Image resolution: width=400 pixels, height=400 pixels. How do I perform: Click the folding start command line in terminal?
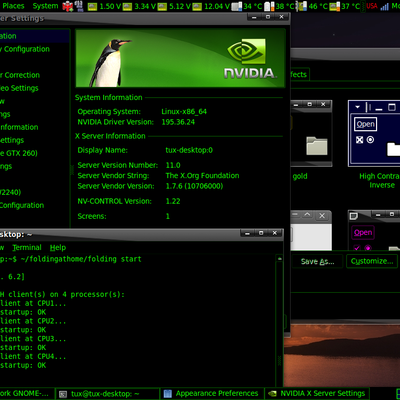[71, 259]
